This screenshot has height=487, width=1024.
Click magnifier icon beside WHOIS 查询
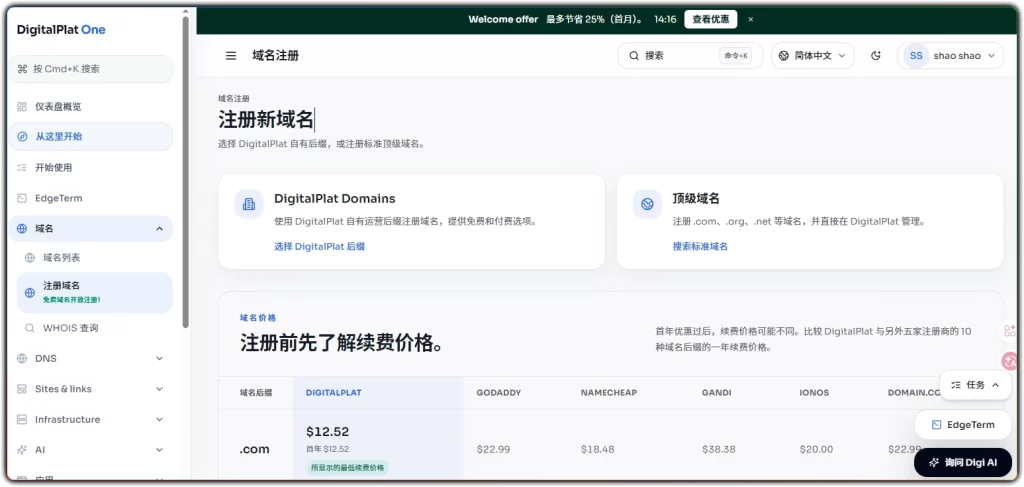click(x=29, y=328)
